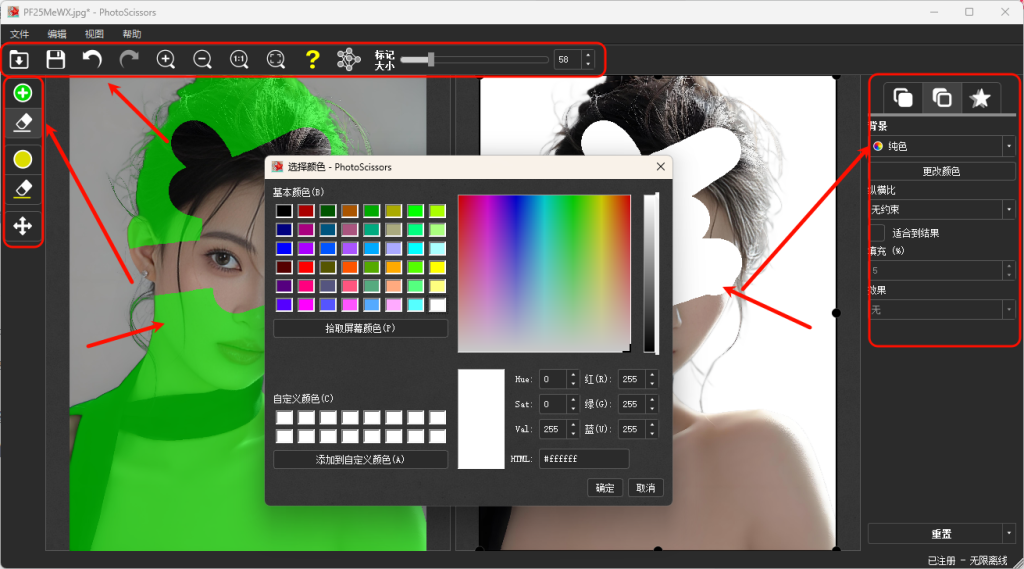1024x569 pixels.
Task: Click the yellow question mark help icon
Action: click(x=312, y=60)
